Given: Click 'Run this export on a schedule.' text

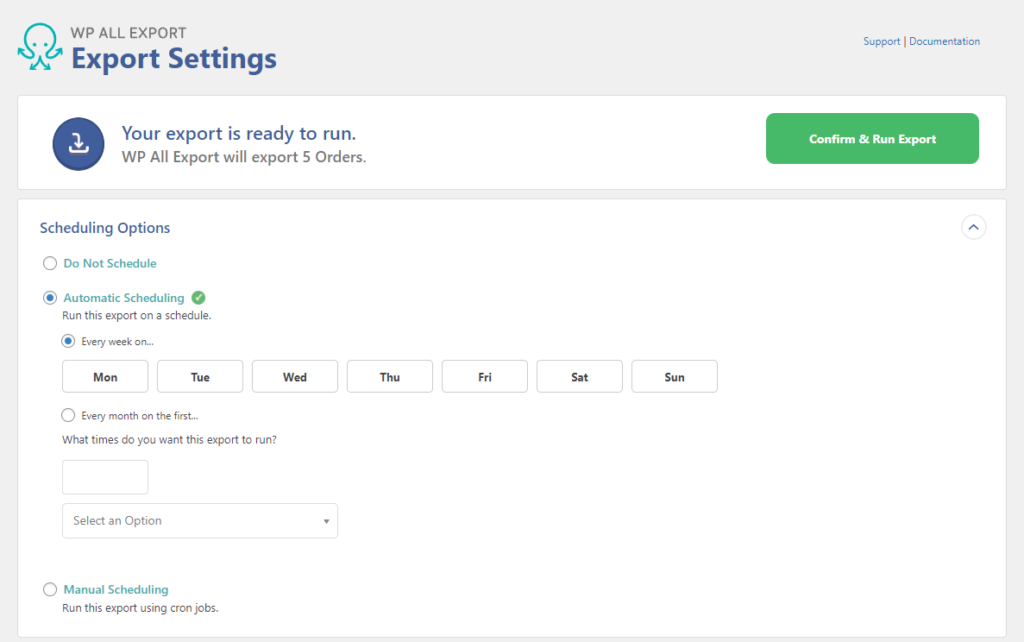Looking at the screenshot, I should tap(136, 315).
